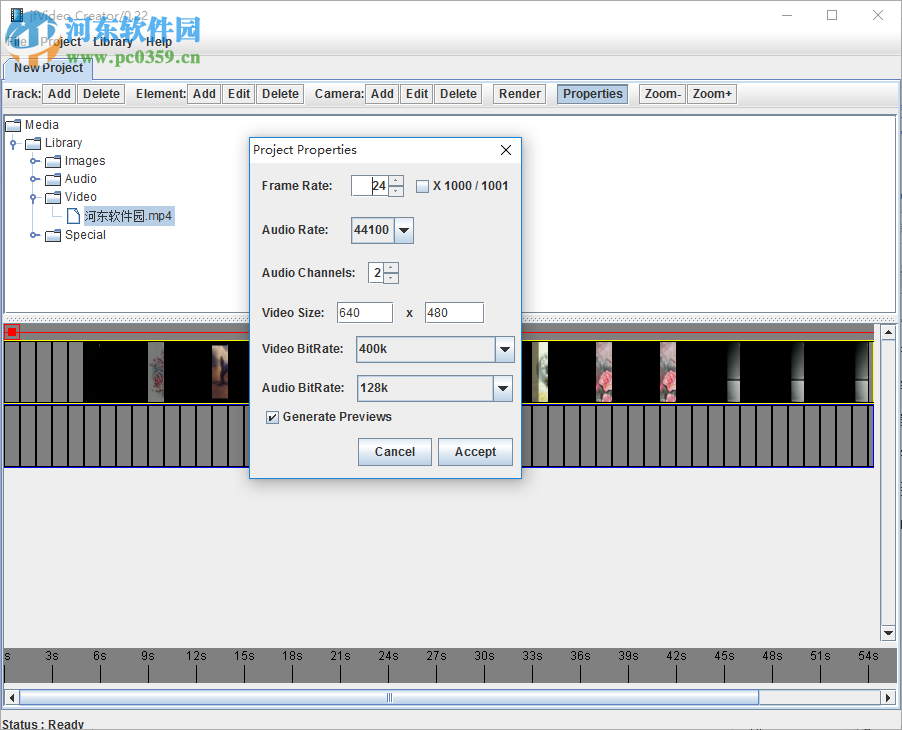902x730 pixels.
Task: Open the Video BitRate dropdown
Action: (503, 349)
